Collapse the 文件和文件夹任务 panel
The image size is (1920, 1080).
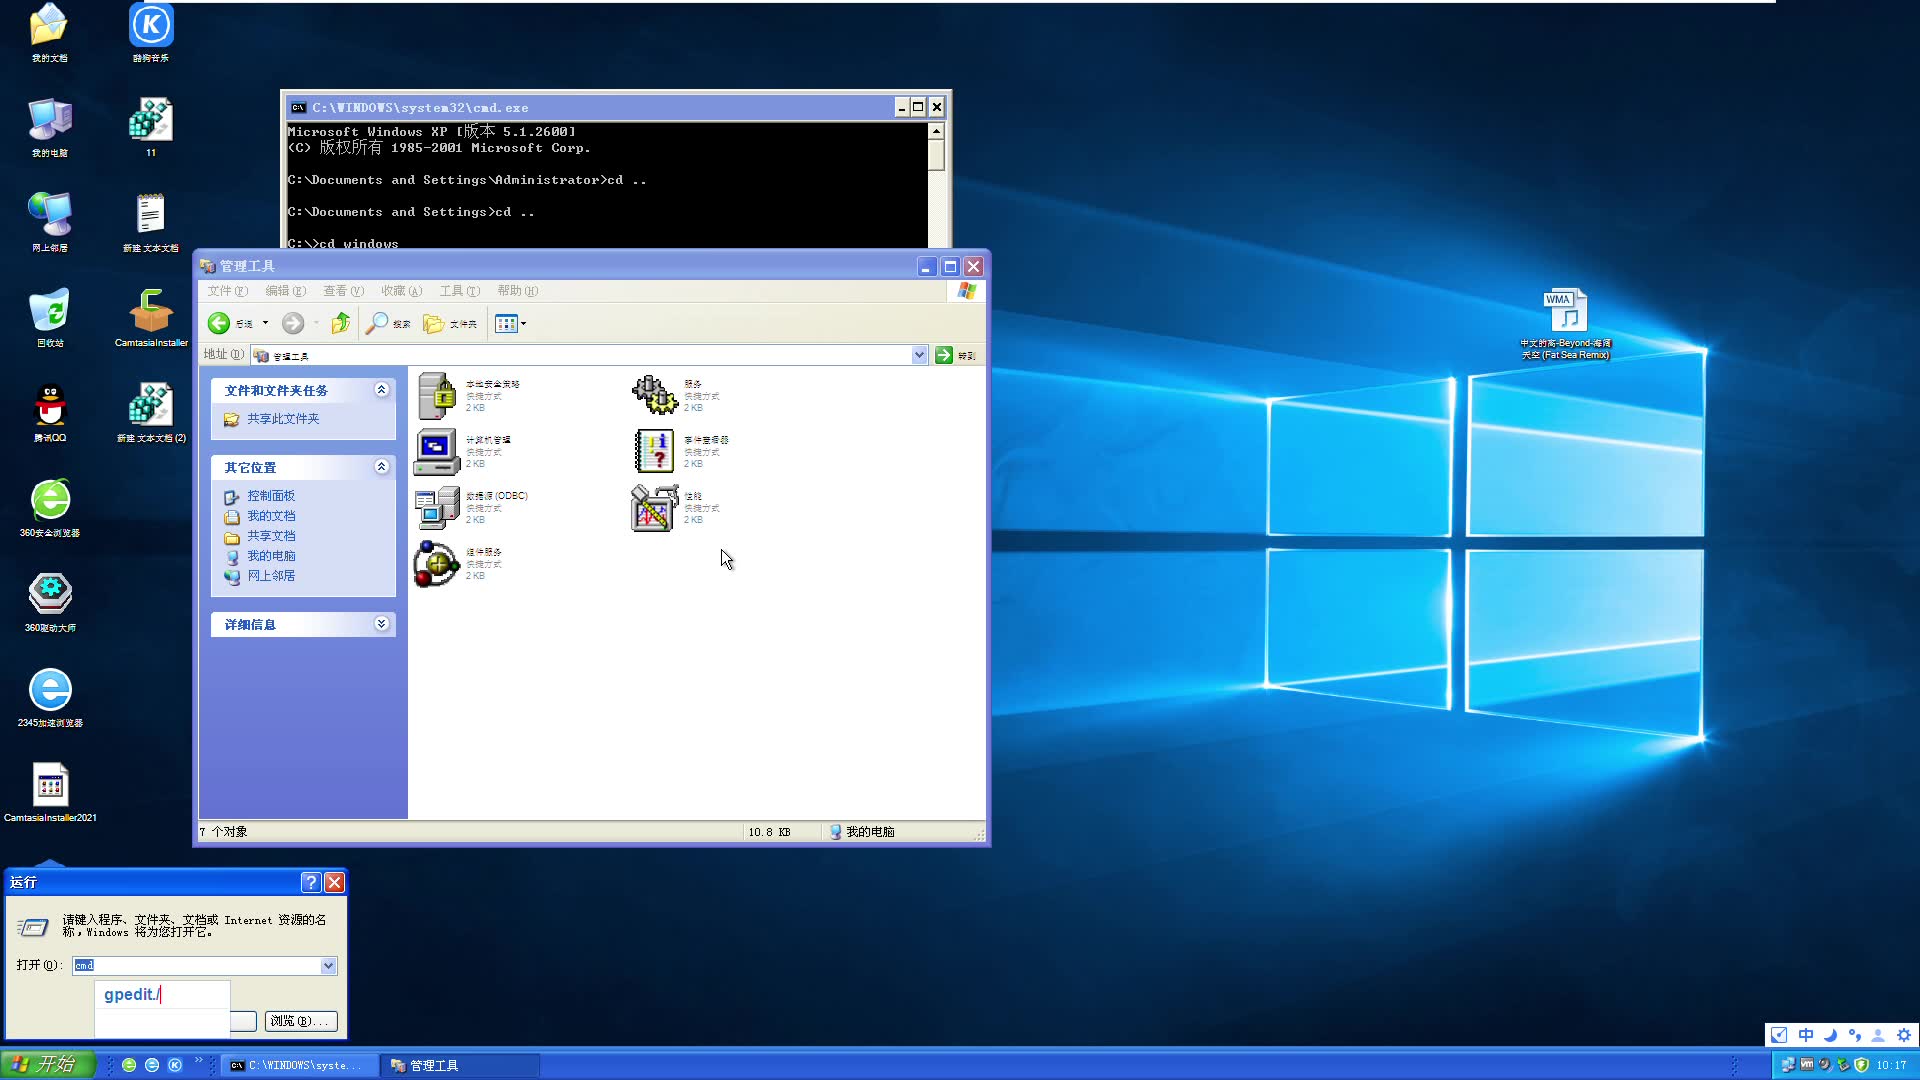pos(381,390)
